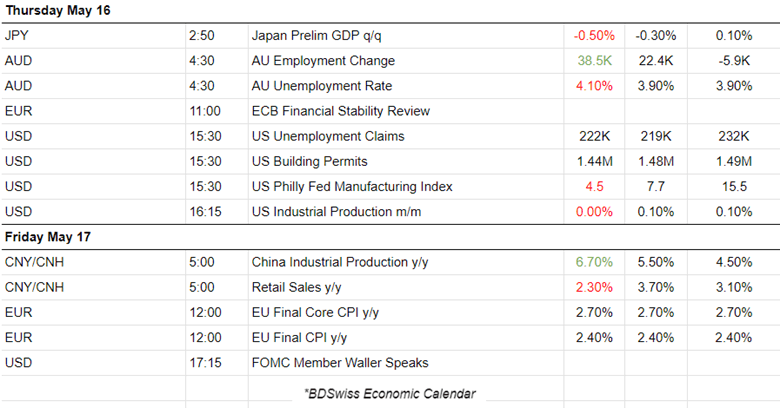Select AU Employment Change event
This screenshot has height=408, width=780.
point(323,61)
